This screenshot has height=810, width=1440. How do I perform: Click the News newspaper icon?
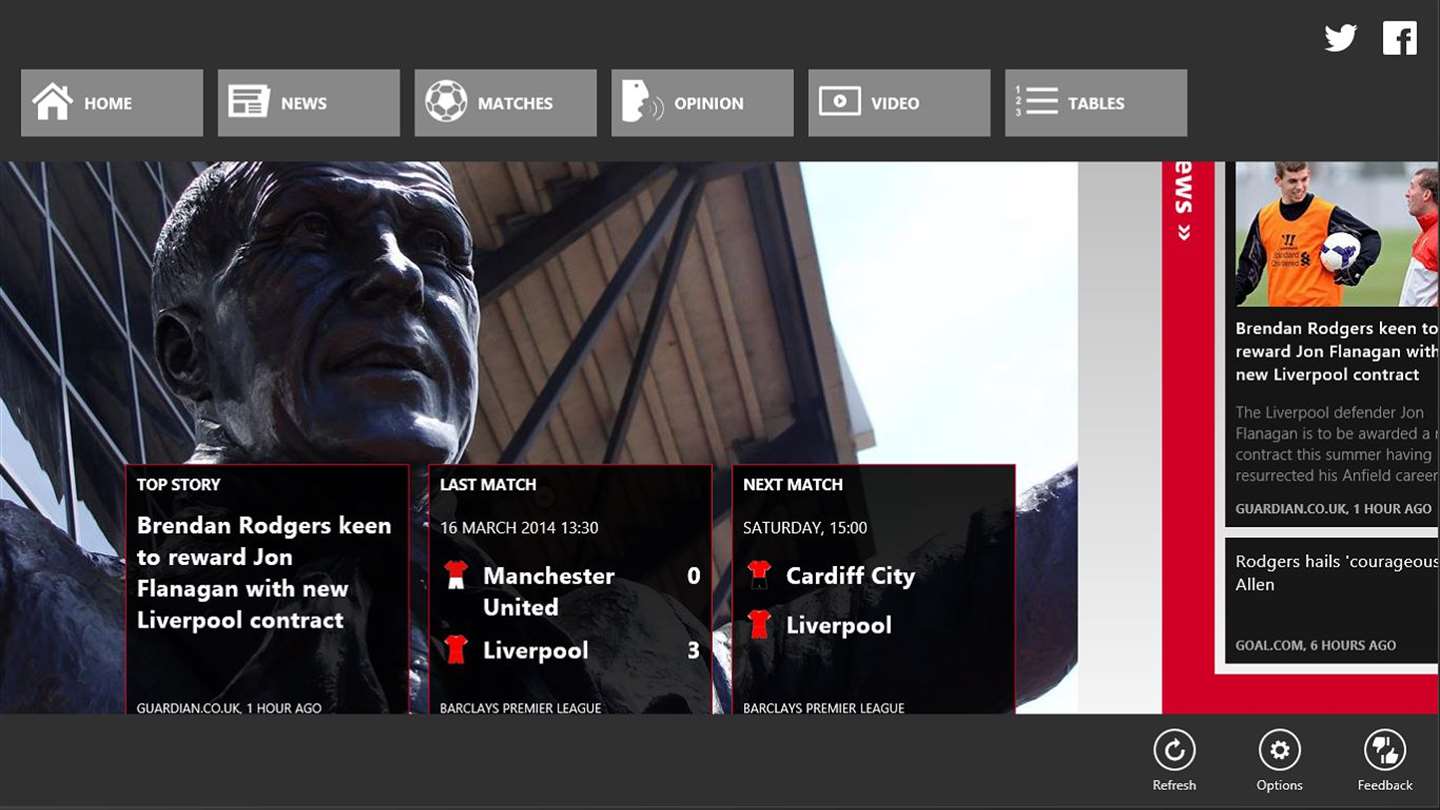[x=249, y=102]
